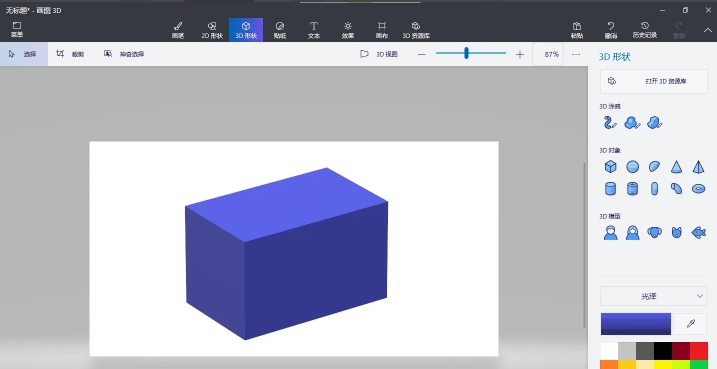Viewport: 717px width, 369px height.
Task: Activate the Crop tool
Action: tap(70, 54)
